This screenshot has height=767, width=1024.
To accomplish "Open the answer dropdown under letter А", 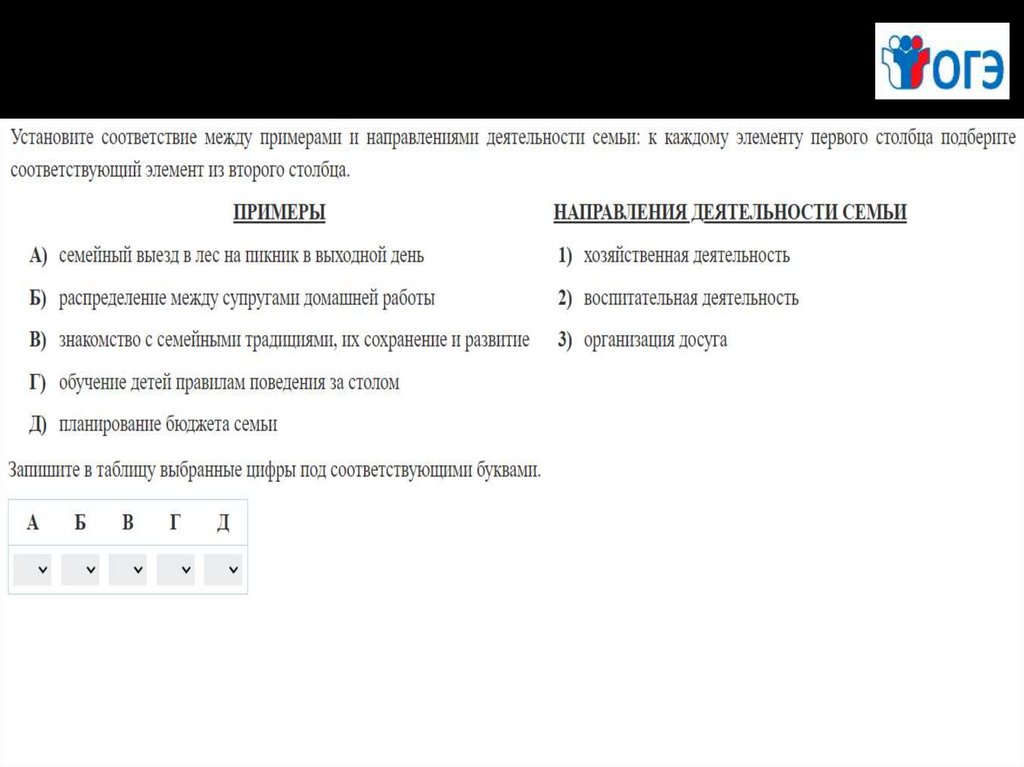I will [x=32, y=569].
